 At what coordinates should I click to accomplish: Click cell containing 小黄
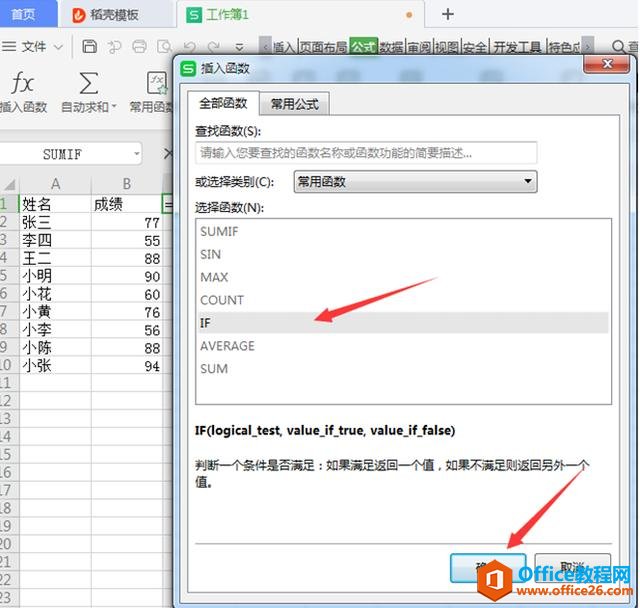[x=55, y=312]
